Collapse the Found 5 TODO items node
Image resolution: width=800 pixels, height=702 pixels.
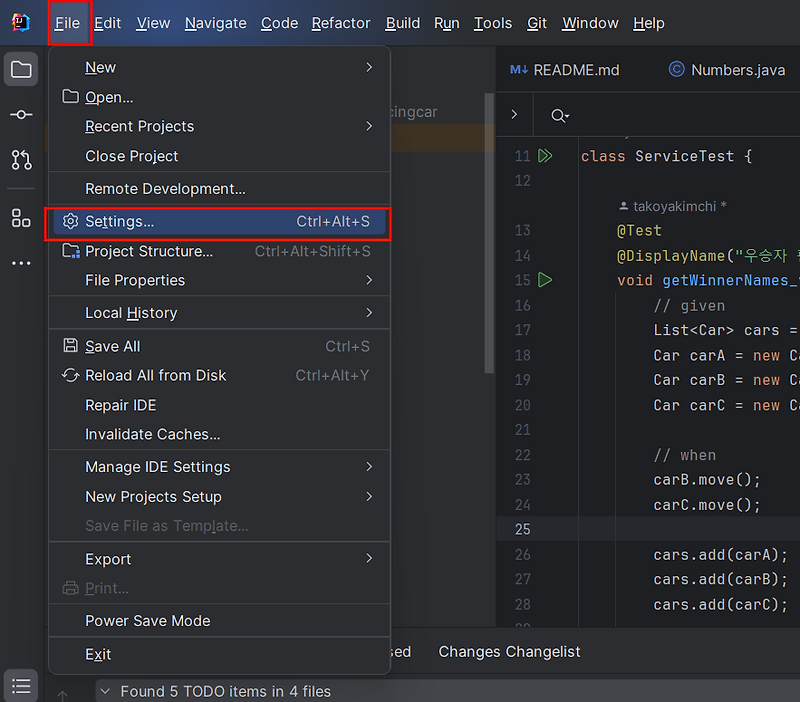pos(105,691)
